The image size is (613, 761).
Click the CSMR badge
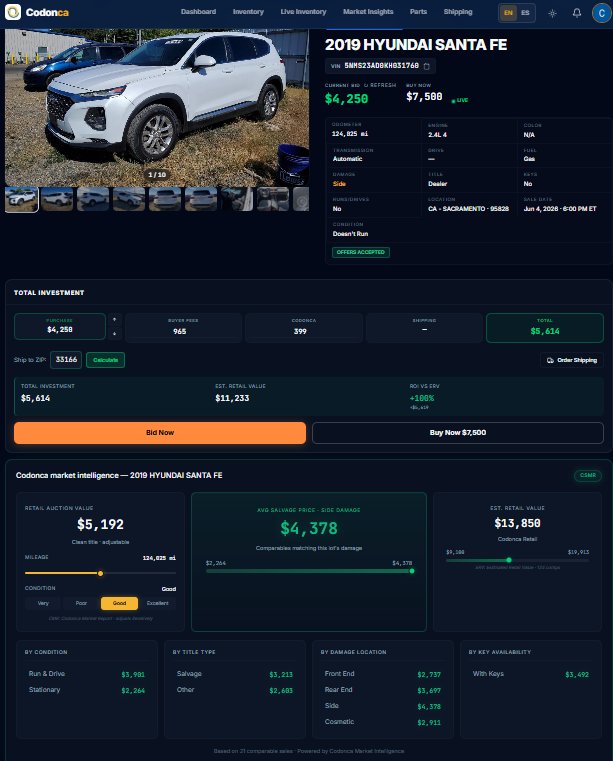[x=588, y=475]
